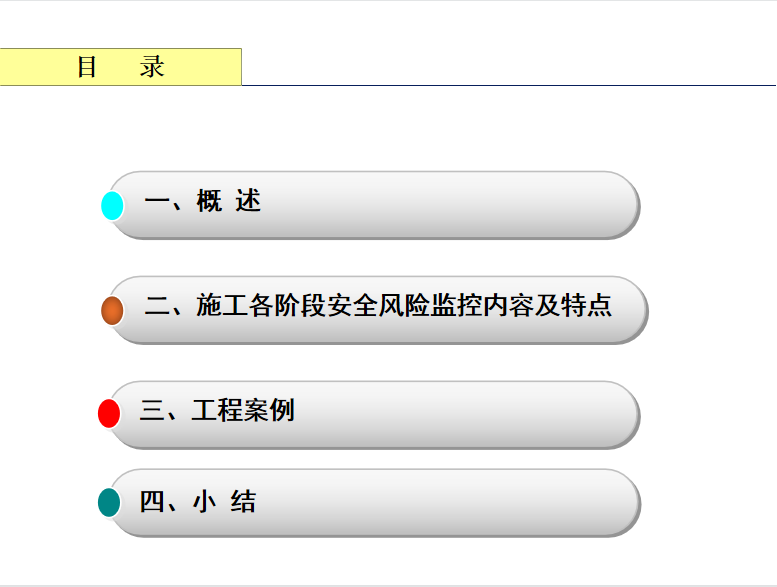Open 二、施工各阶段安全风险监控内容及特点 item
This screenshot has height=587, width=777.
378,305
